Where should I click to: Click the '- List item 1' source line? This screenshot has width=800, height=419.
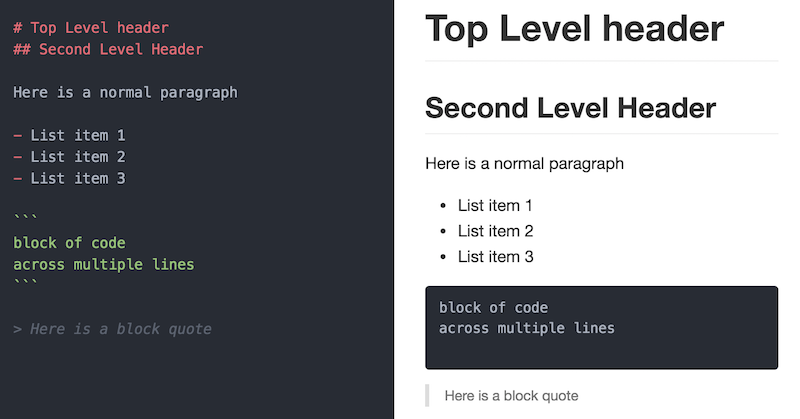click(69, 136)
